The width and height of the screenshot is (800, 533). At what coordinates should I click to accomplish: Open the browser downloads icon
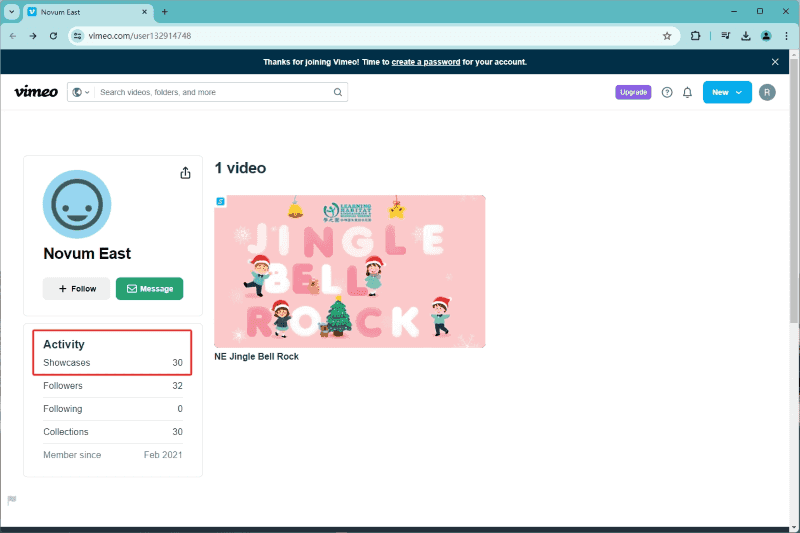coord(746,36)
